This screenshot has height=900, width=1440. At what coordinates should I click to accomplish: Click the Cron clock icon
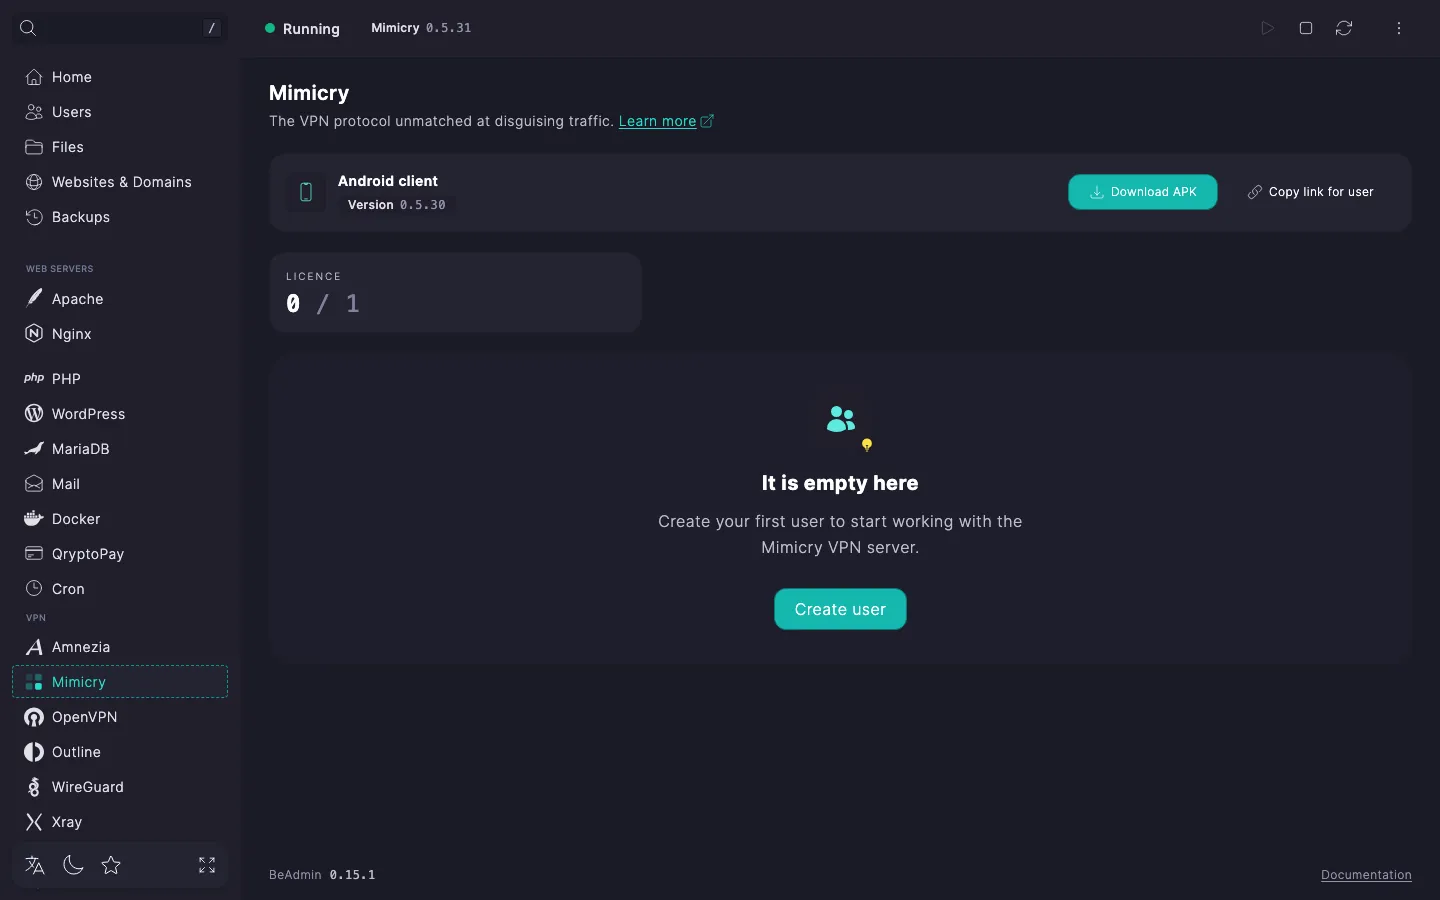point(34,589)
